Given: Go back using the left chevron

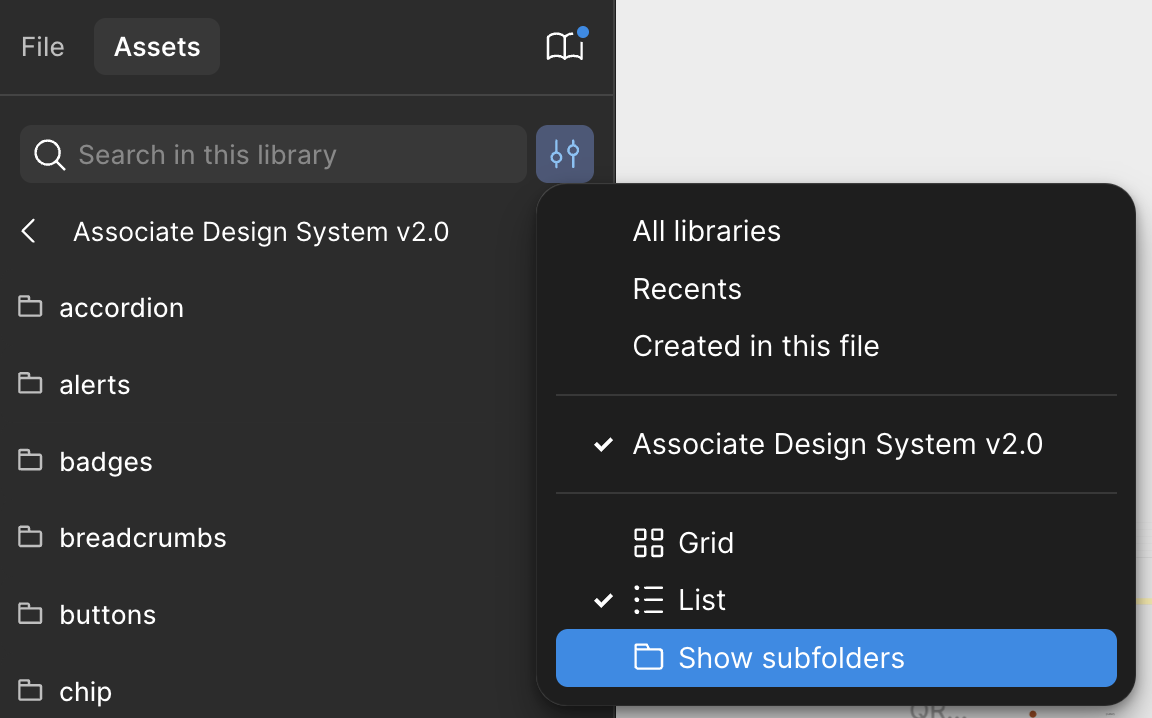Looking at the screenshot, I should click(x=29, y=231).
